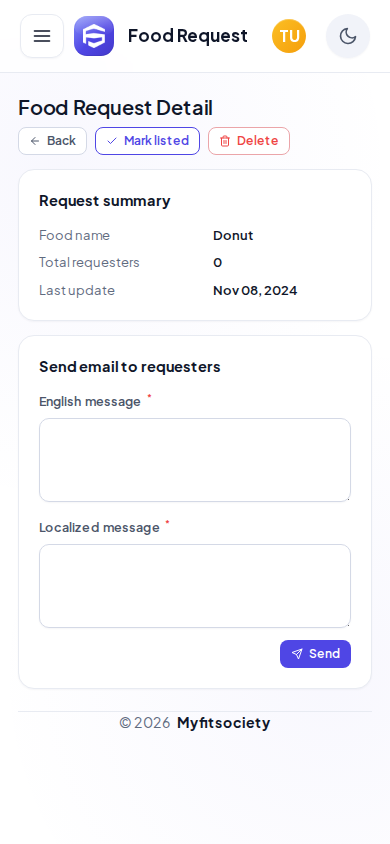Focus the Localized message text area
This screenshot has height=844, width=390.
pyautogui.click(x=195, y=586)
